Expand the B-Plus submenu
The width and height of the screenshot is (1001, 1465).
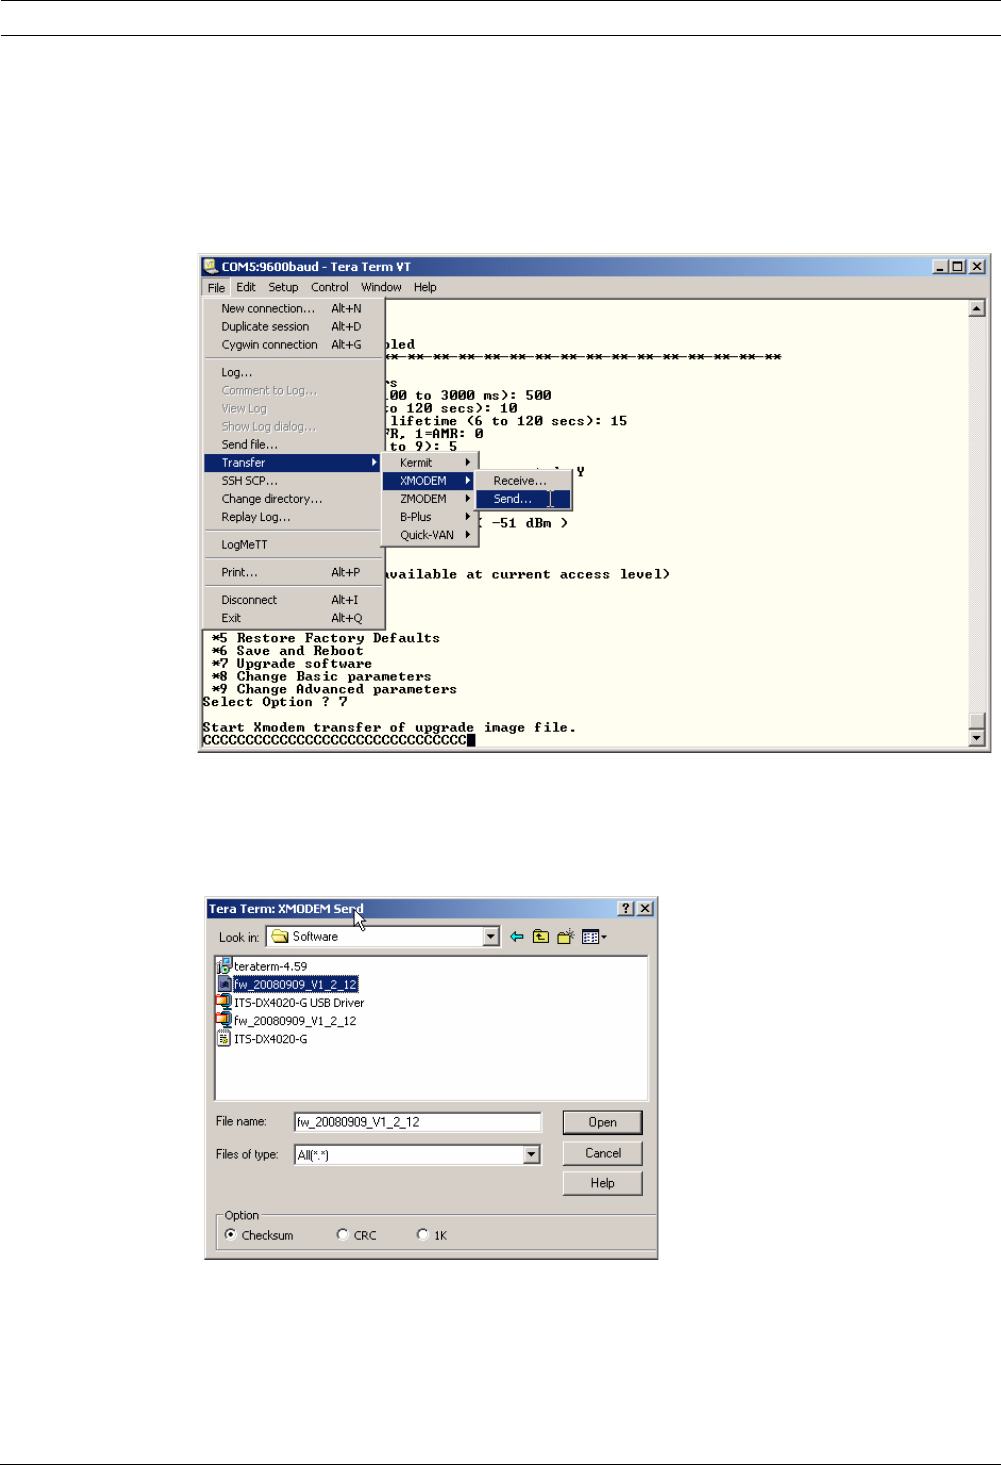point(431,517)
